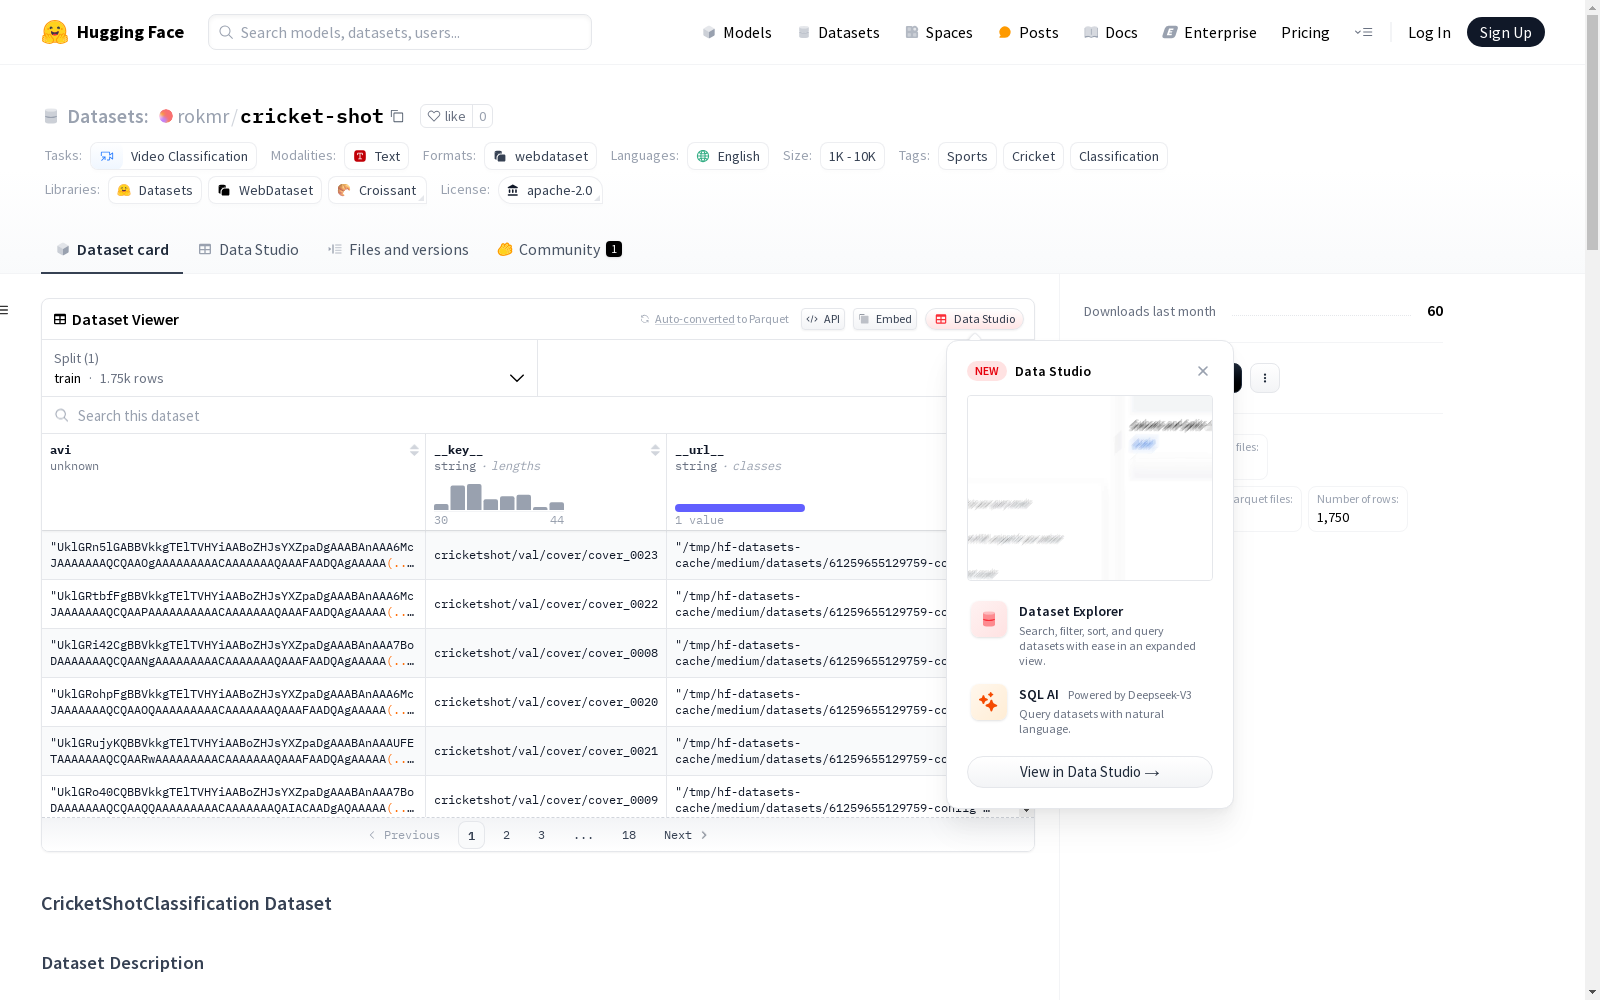Go to page 2 of the dataset
The image size is (1600, 1000).
coord(506,835)
